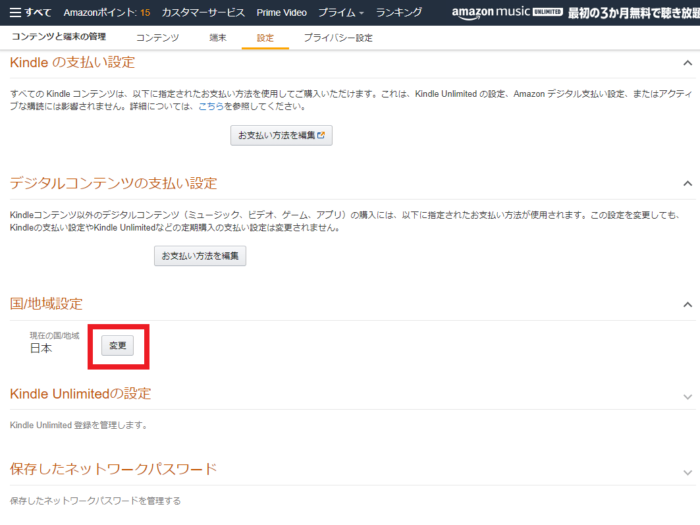Image resolution: width=700 pixels, height=525 pixels.
Task: Collapse the 国/地域設定 section
Action: click(x=688, y=305)
